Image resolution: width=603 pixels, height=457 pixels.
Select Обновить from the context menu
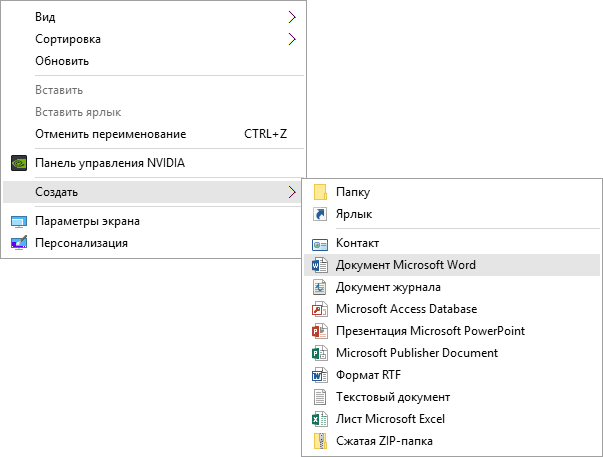tap(62, 61)
